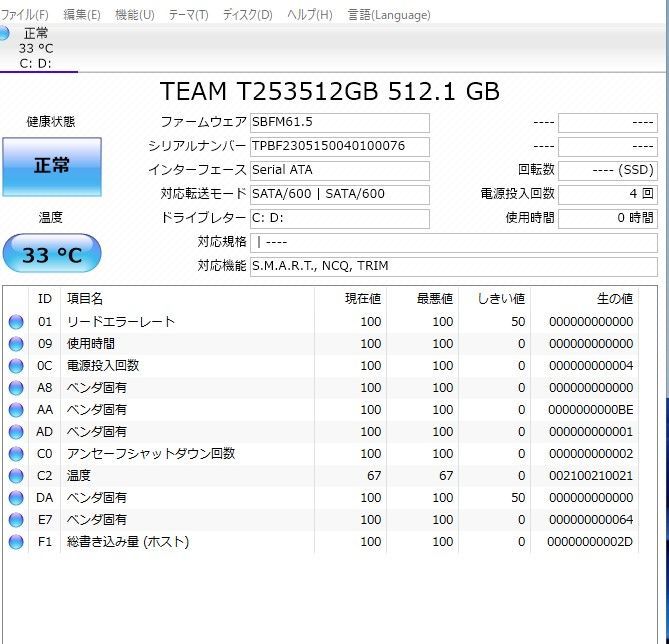
Task: Click the 電源投入回数 4 回 field
Action: (608, 195)
